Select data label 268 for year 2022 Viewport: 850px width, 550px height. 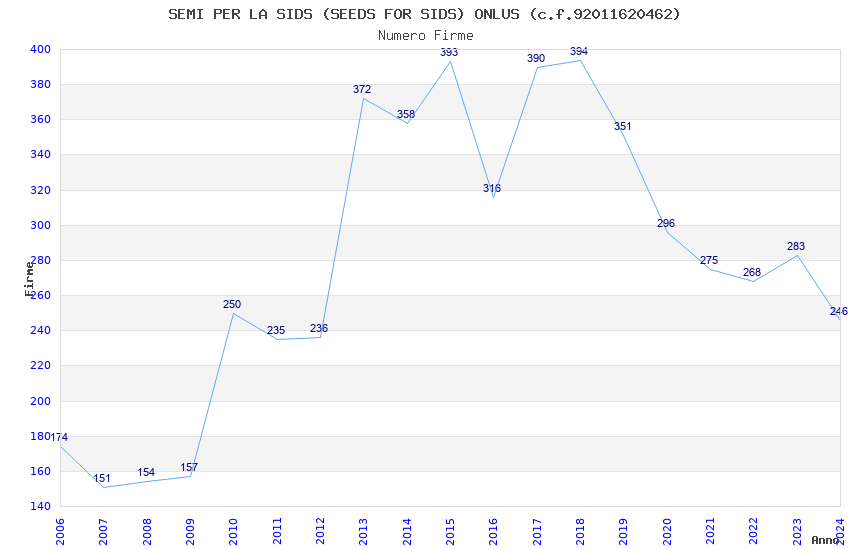[x=752, y=272]
